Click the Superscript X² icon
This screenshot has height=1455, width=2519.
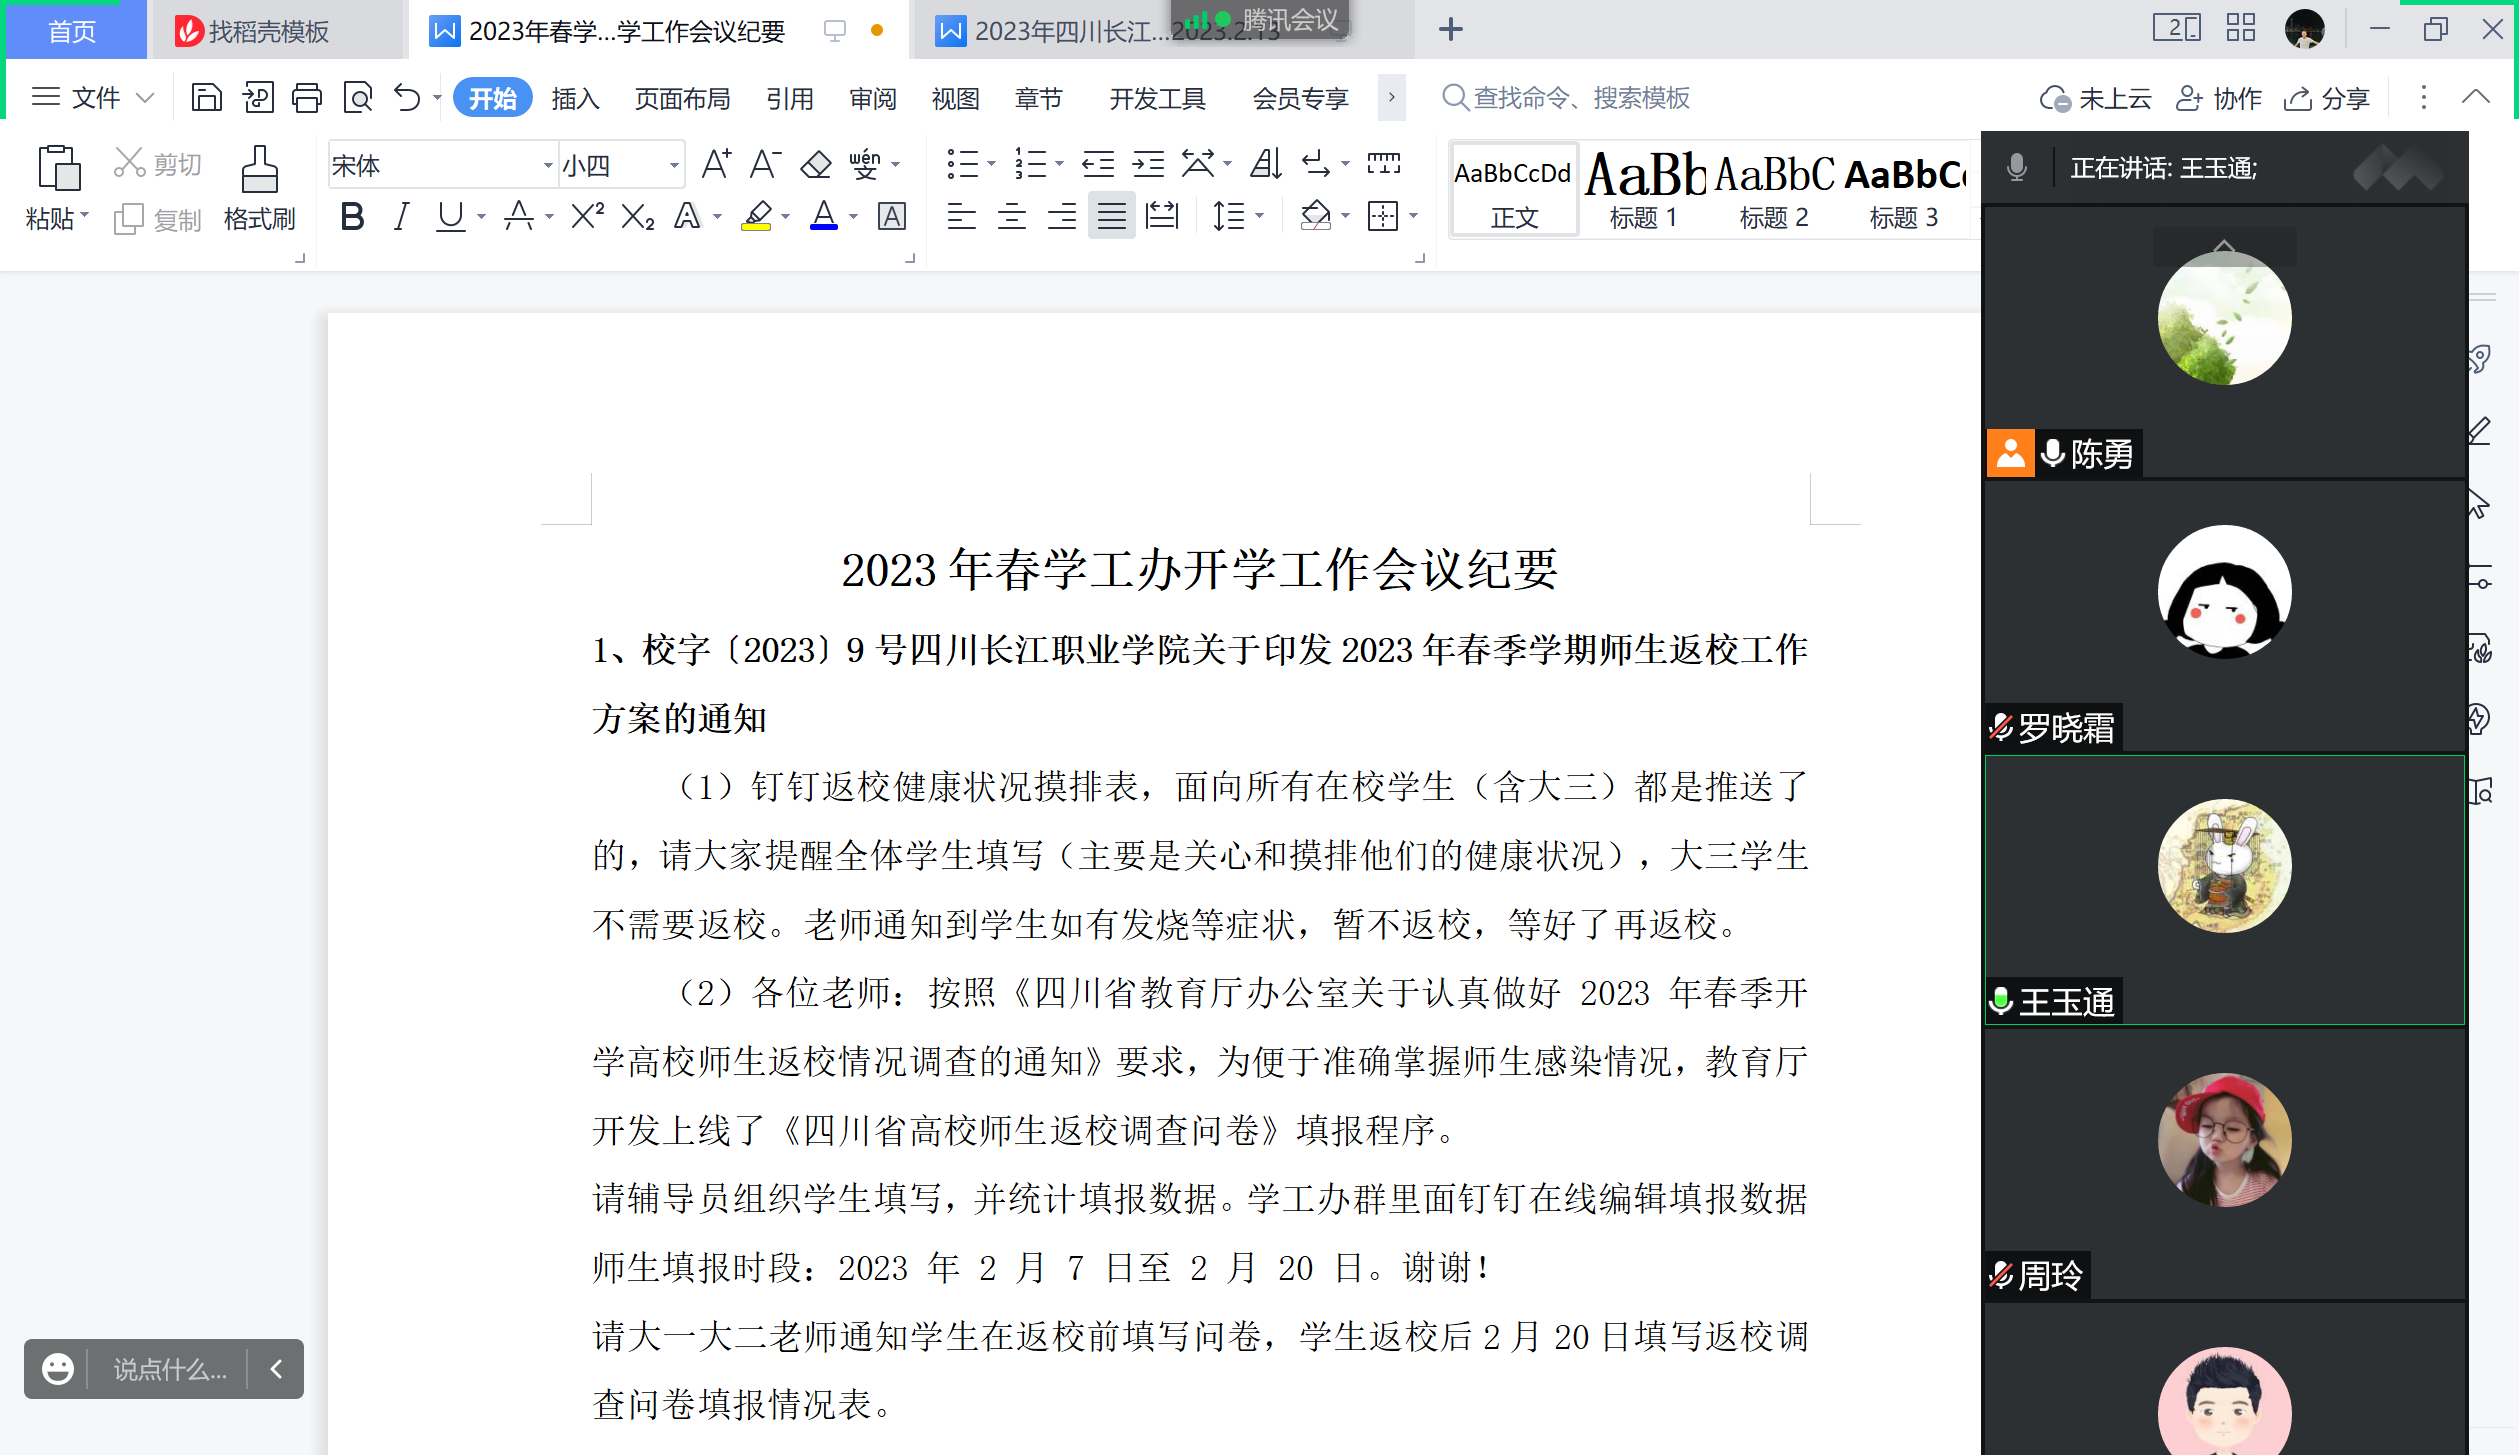588,216
